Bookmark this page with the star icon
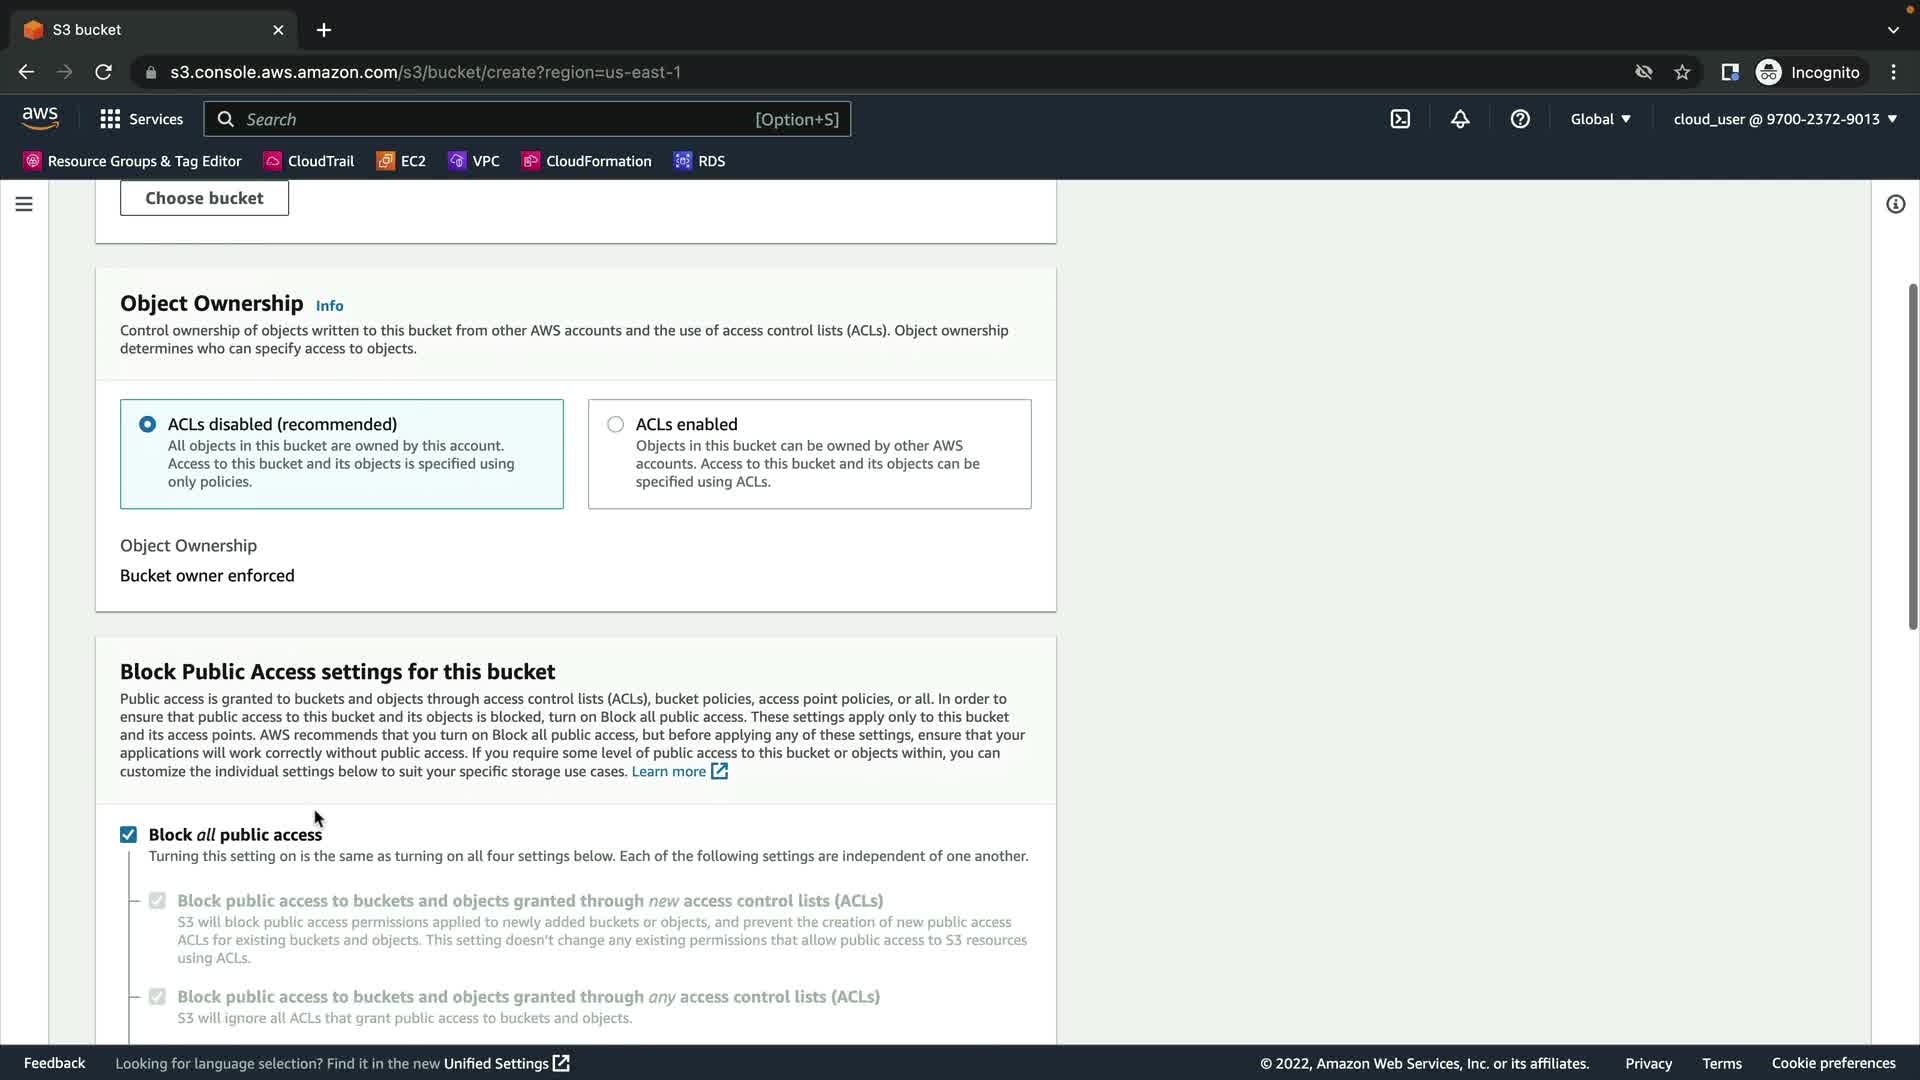The width and height of the screenshot is (1920, 1080). pos(1682,72)
